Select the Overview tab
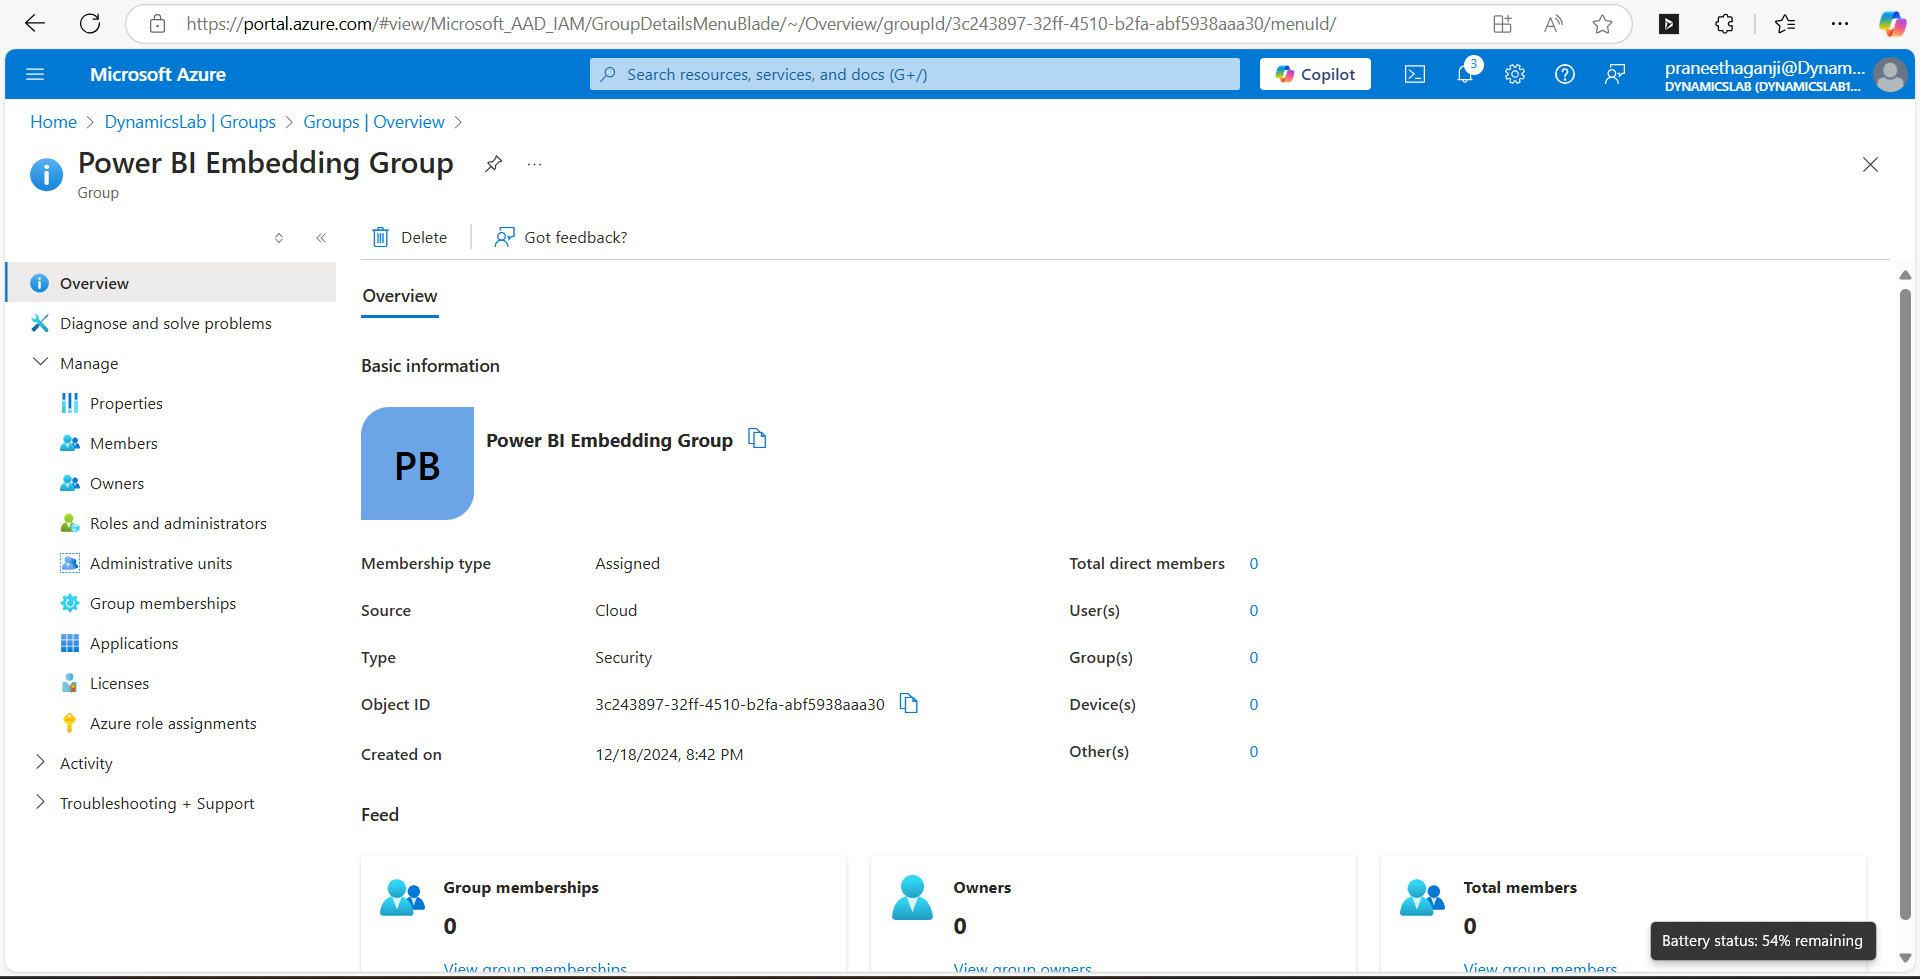This screenshot has height=979, width=1920. coord(399,296)
